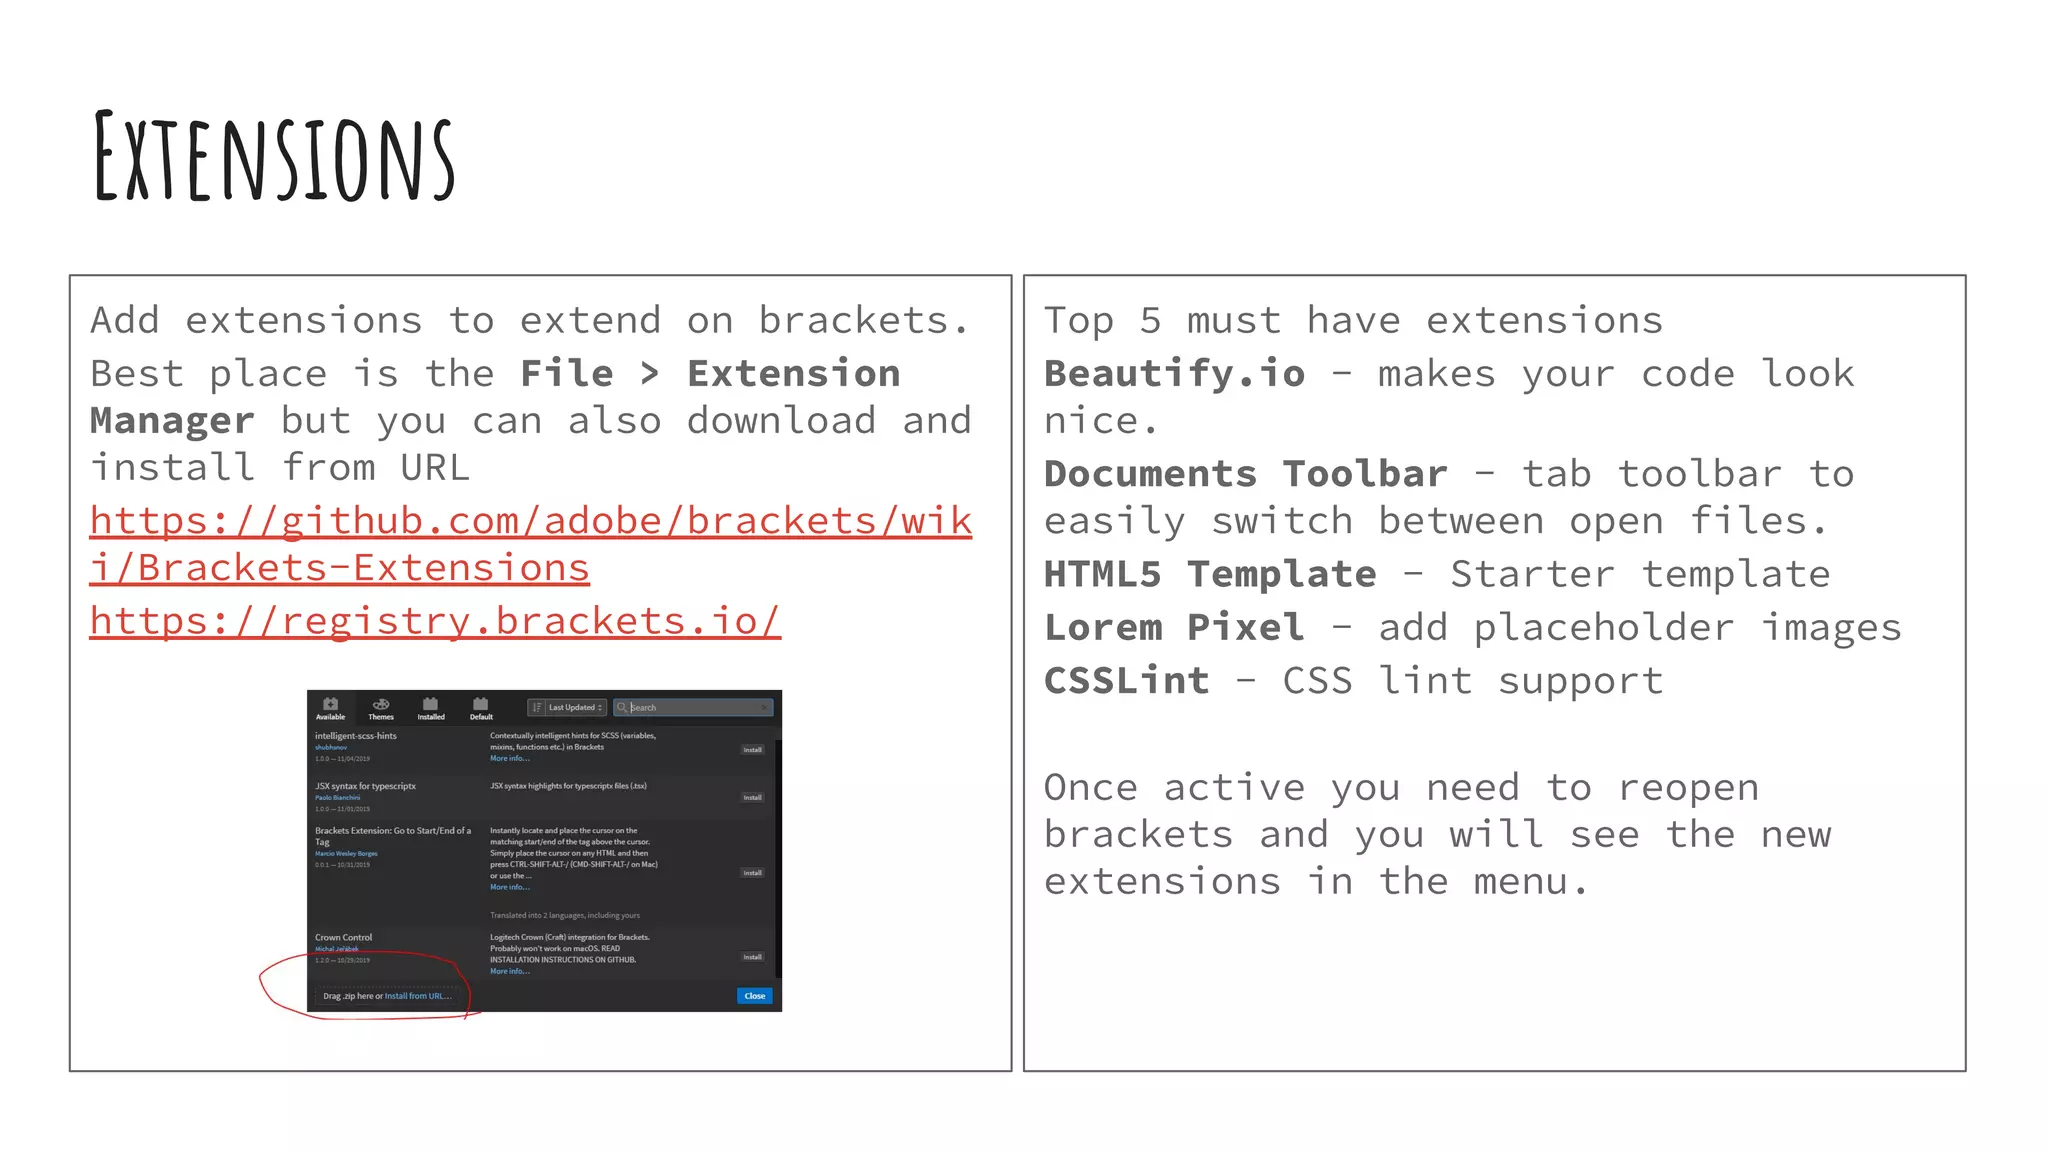The image size is (2048, 1152).
Task: Open author link Michal Jeřábek
Action: click(x=336, y=949)
